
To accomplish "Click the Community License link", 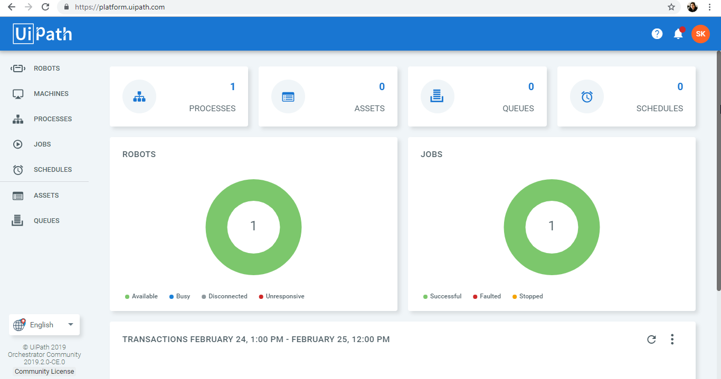I will click(x=44, y=372).
